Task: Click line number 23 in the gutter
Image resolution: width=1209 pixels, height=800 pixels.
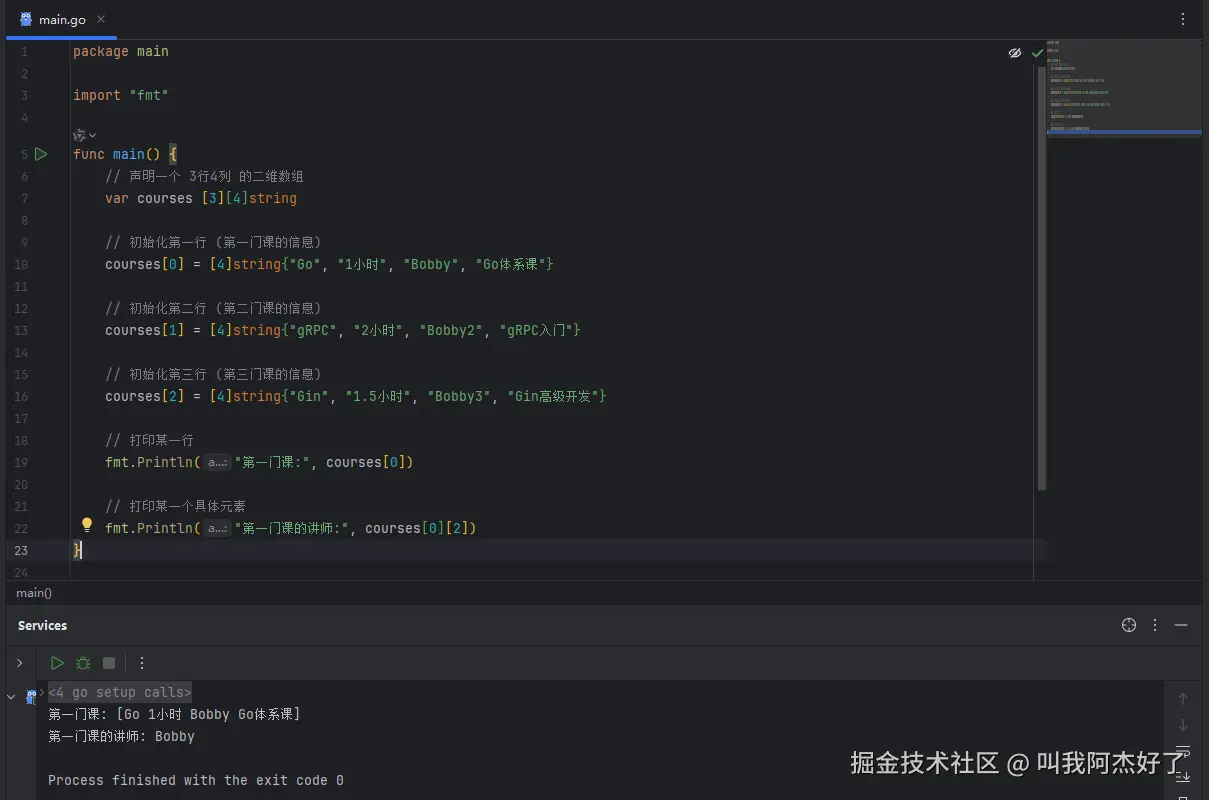Action: [20, 550]
